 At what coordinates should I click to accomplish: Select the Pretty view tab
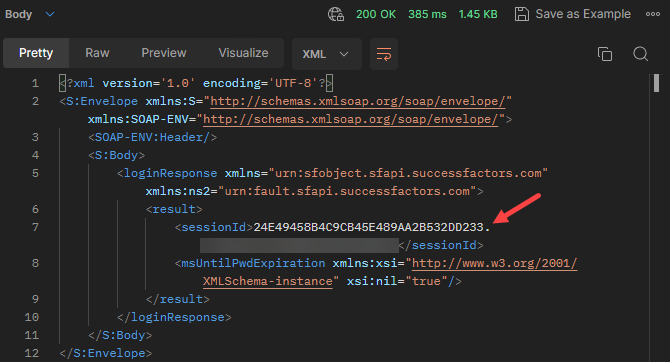click(x=36, y=53)
